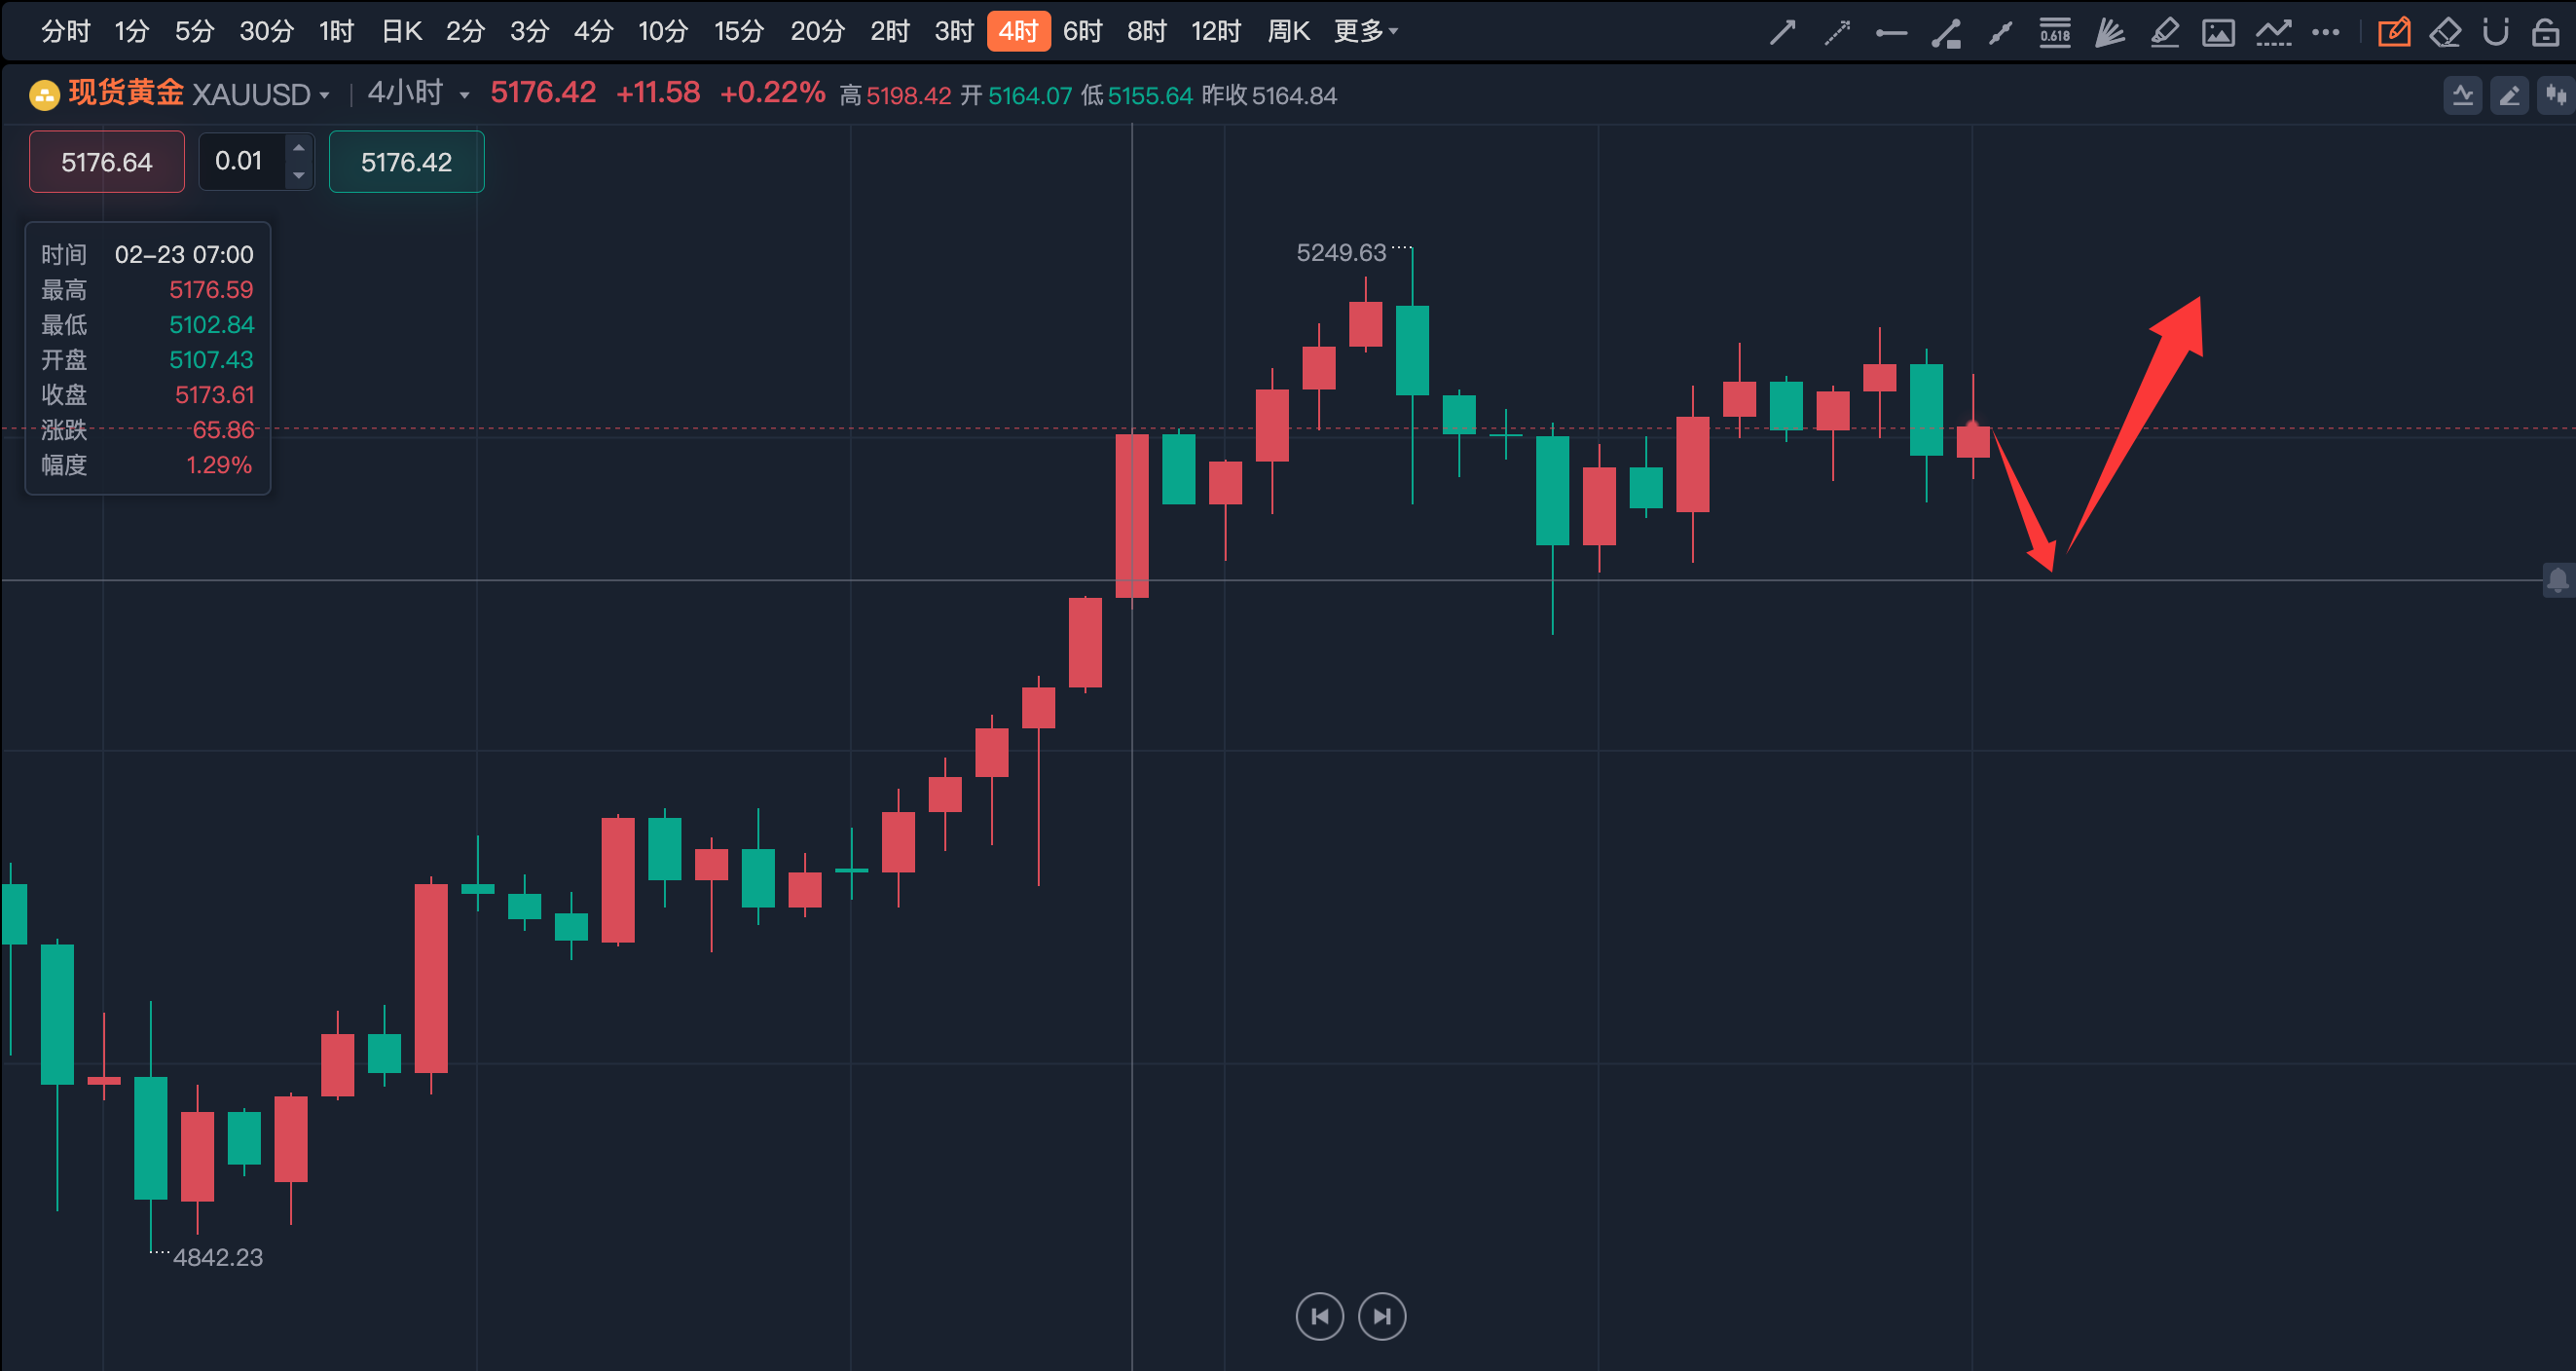Screen dimensions: 2576x1371
Task: Toggle the orange drawing edit mode
Action: [x=2394, y=32]
